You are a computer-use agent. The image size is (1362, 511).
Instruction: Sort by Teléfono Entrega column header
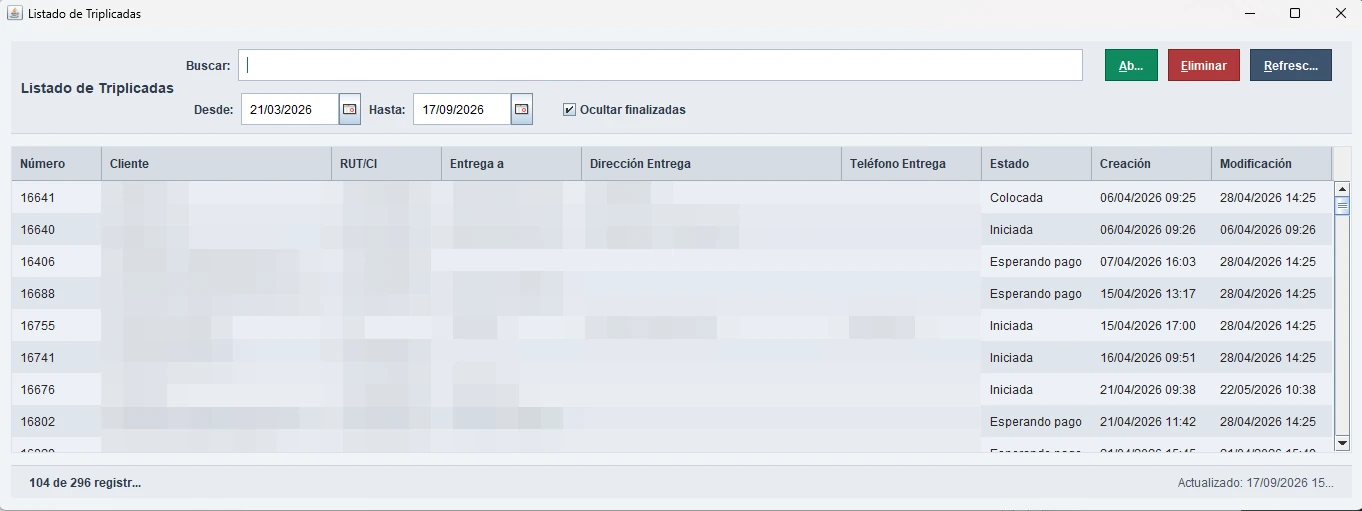pos(911,164)
